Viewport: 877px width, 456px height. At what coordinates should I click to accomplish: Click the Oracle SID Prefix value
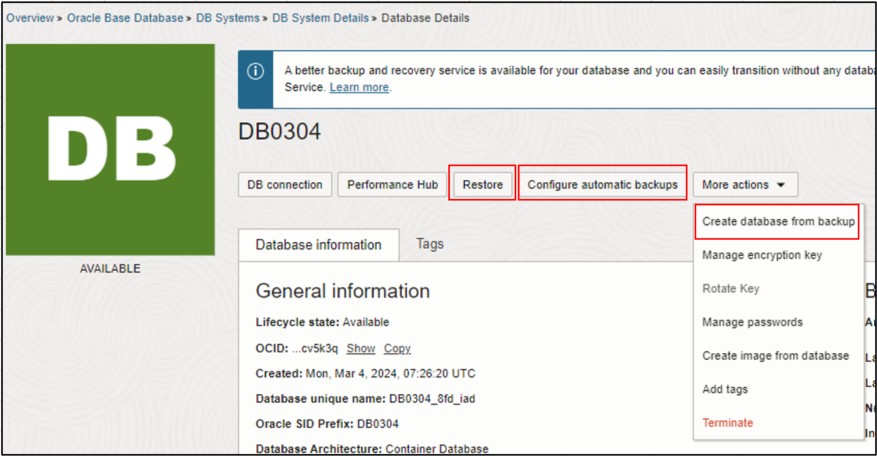click(378, 424)
